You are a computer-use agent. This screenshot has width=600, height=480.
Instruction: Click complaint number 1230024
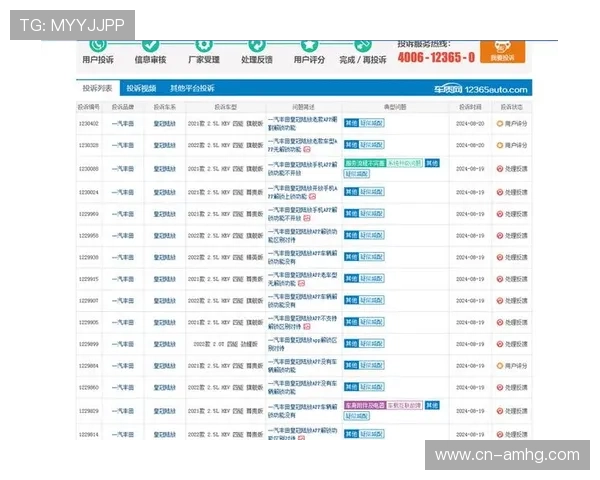click(x=89, y=192)
